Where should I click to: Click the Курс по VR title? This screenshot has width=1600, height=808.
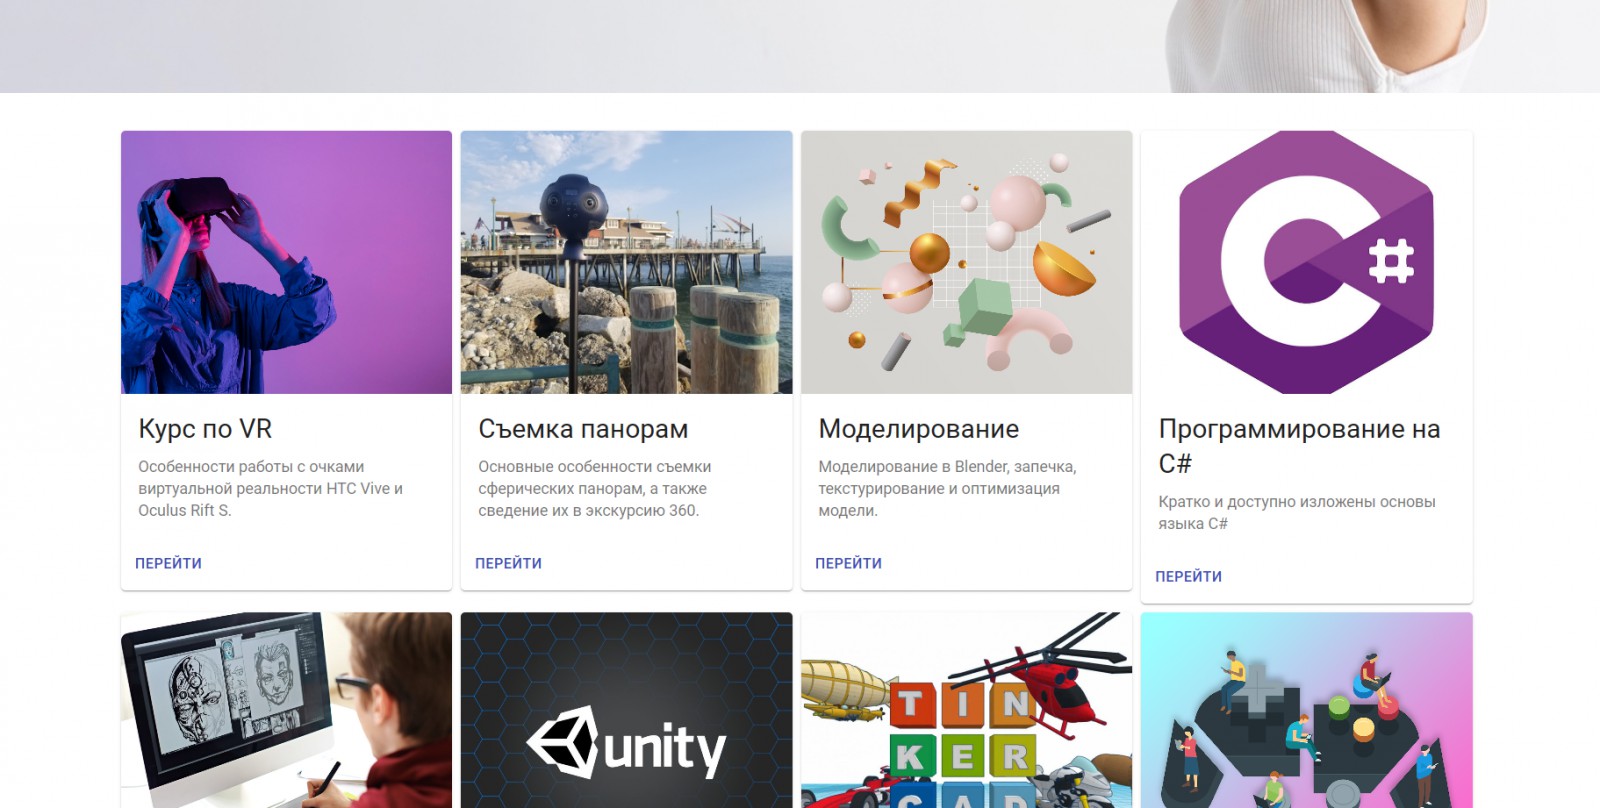pos(205,429)
